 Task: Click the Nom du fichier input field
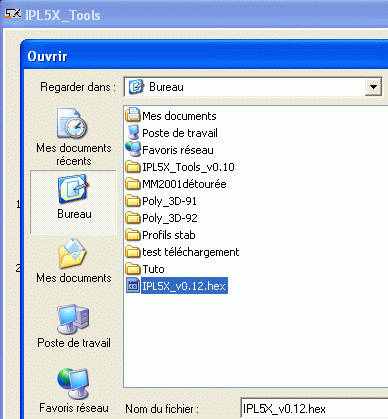click(314, 409)
